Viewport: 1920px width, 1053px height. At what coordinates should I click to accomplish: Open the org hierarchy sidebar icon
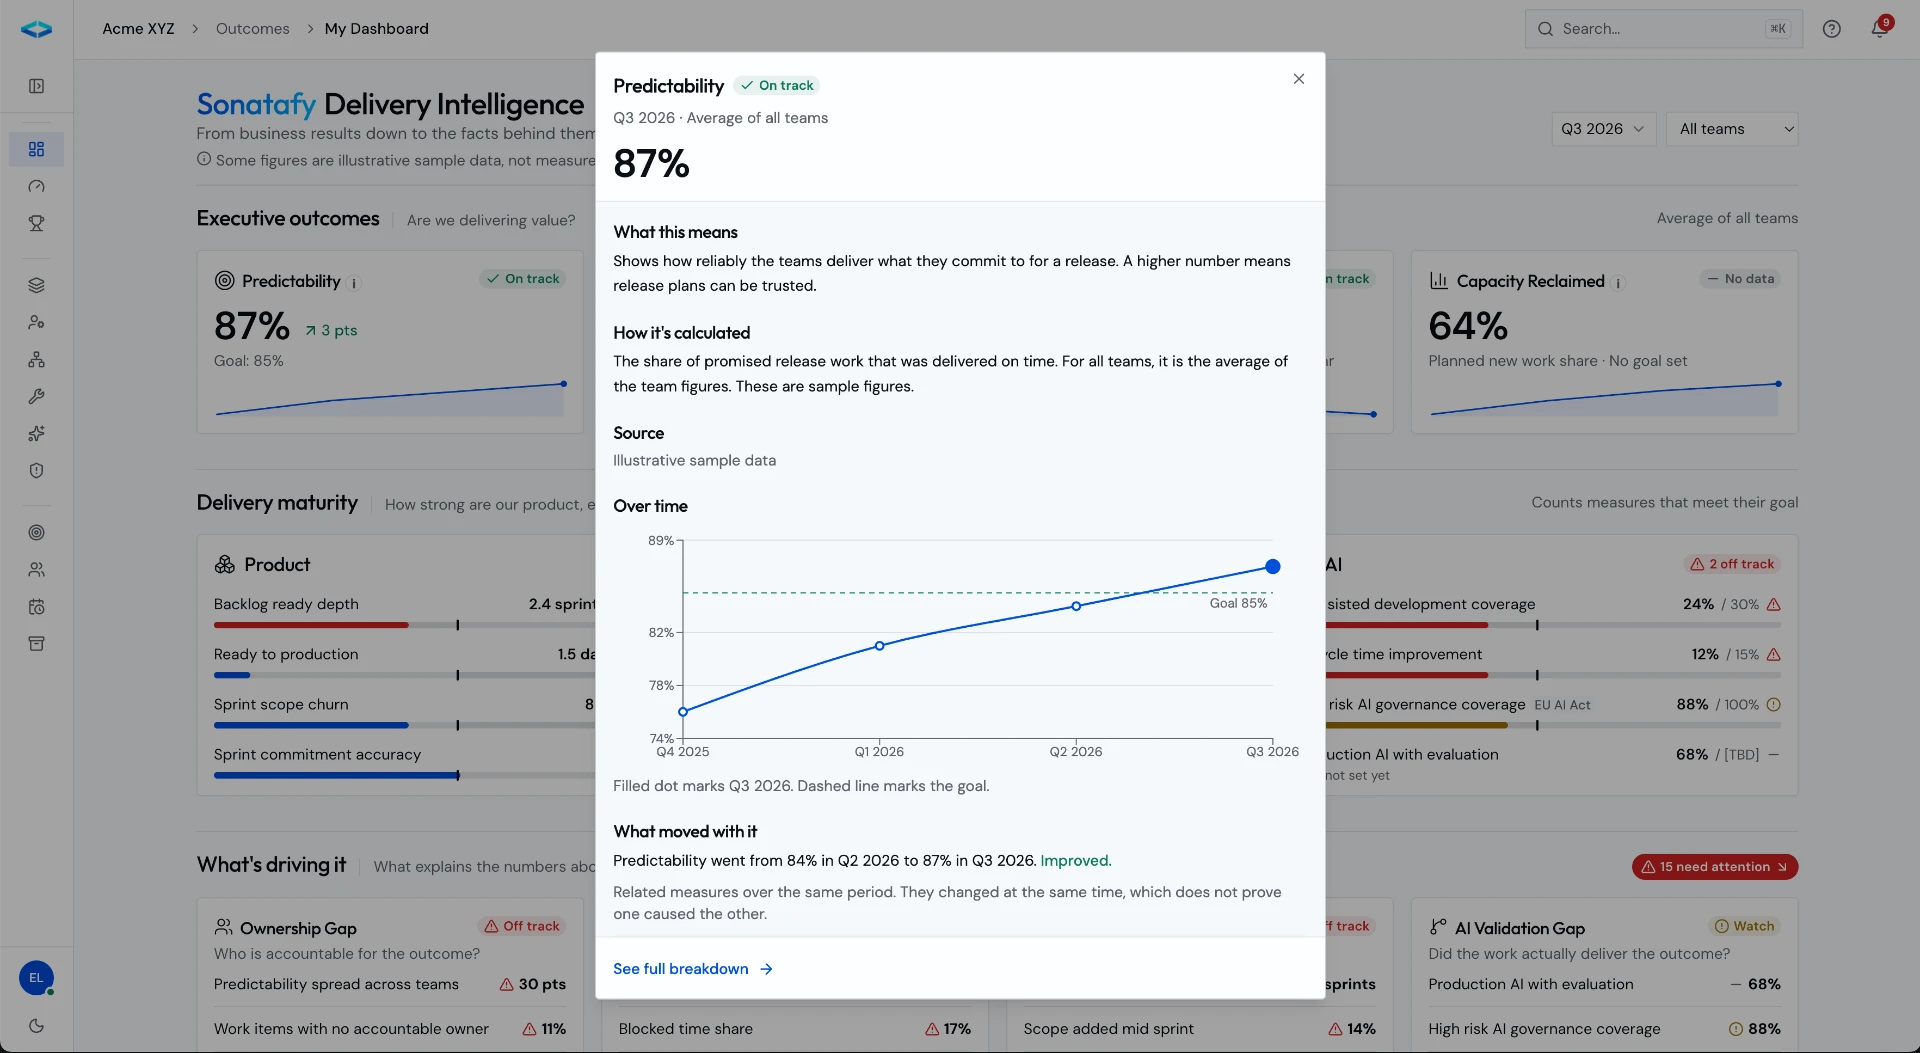(x=36, y=359)
